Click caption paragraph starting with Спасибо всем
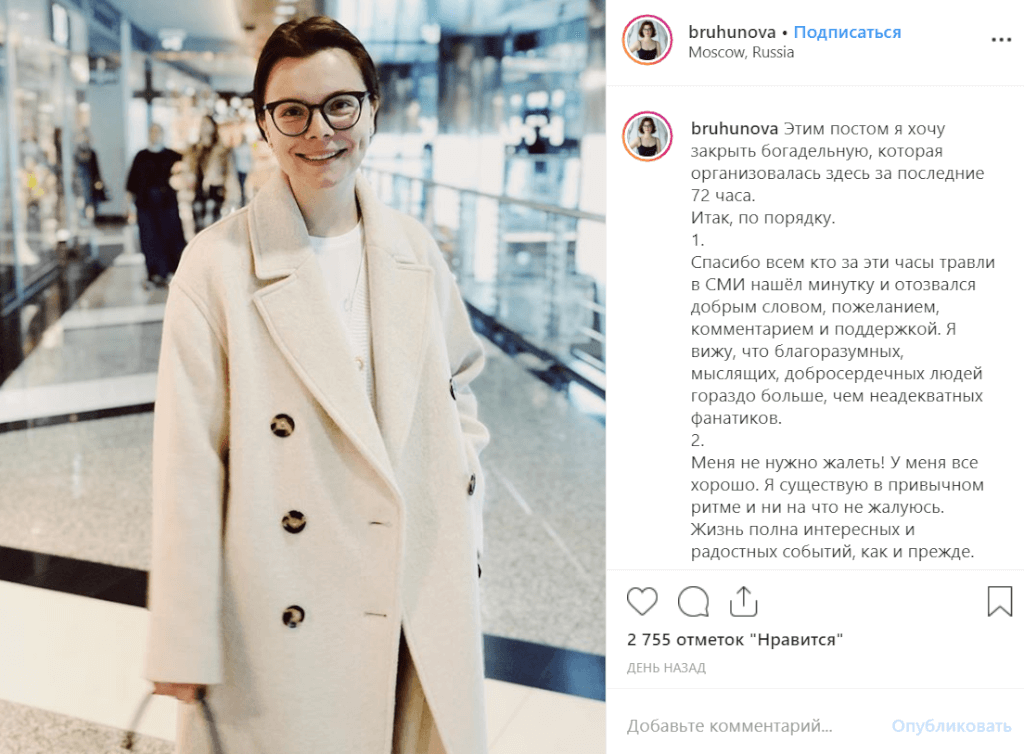This screenshot has width=1024, height=754. (x=842, y=340)
